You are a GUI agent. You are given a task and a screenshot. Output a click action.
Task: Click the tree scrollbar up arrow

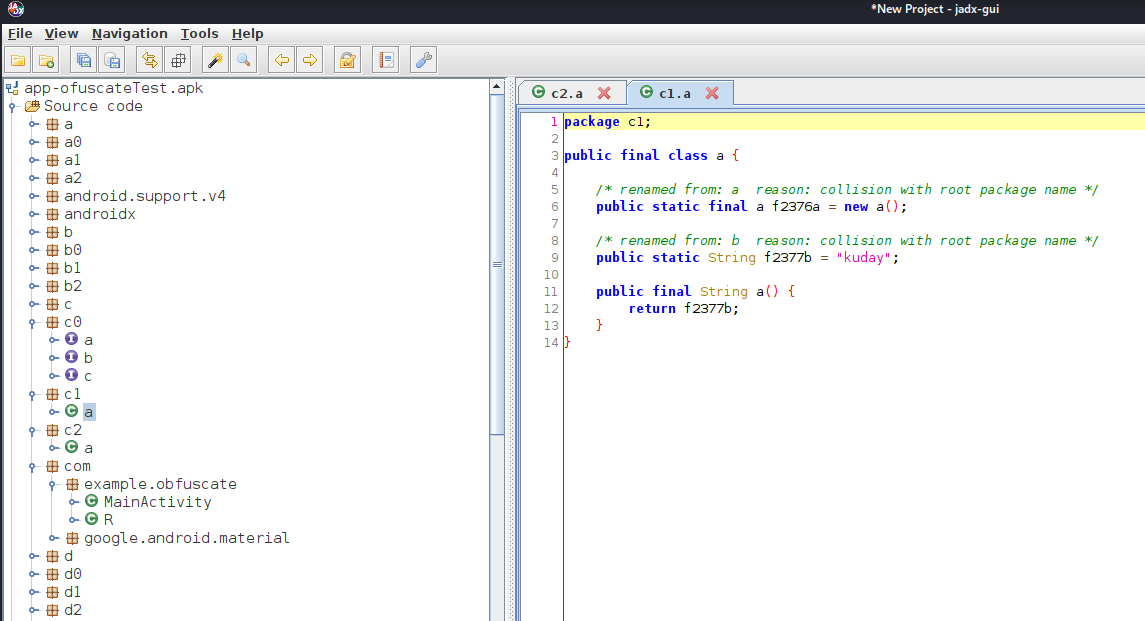pyautogui.click(x=497, y=86)
